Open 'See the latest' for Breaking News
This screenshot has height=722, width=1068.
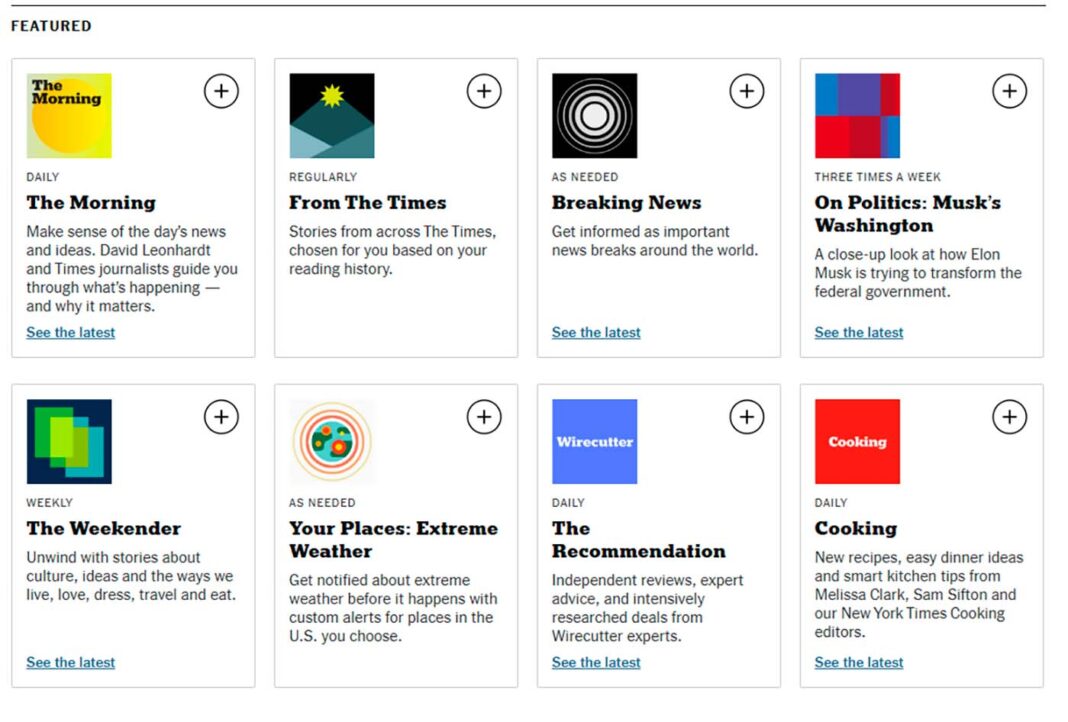pos(596,332)
